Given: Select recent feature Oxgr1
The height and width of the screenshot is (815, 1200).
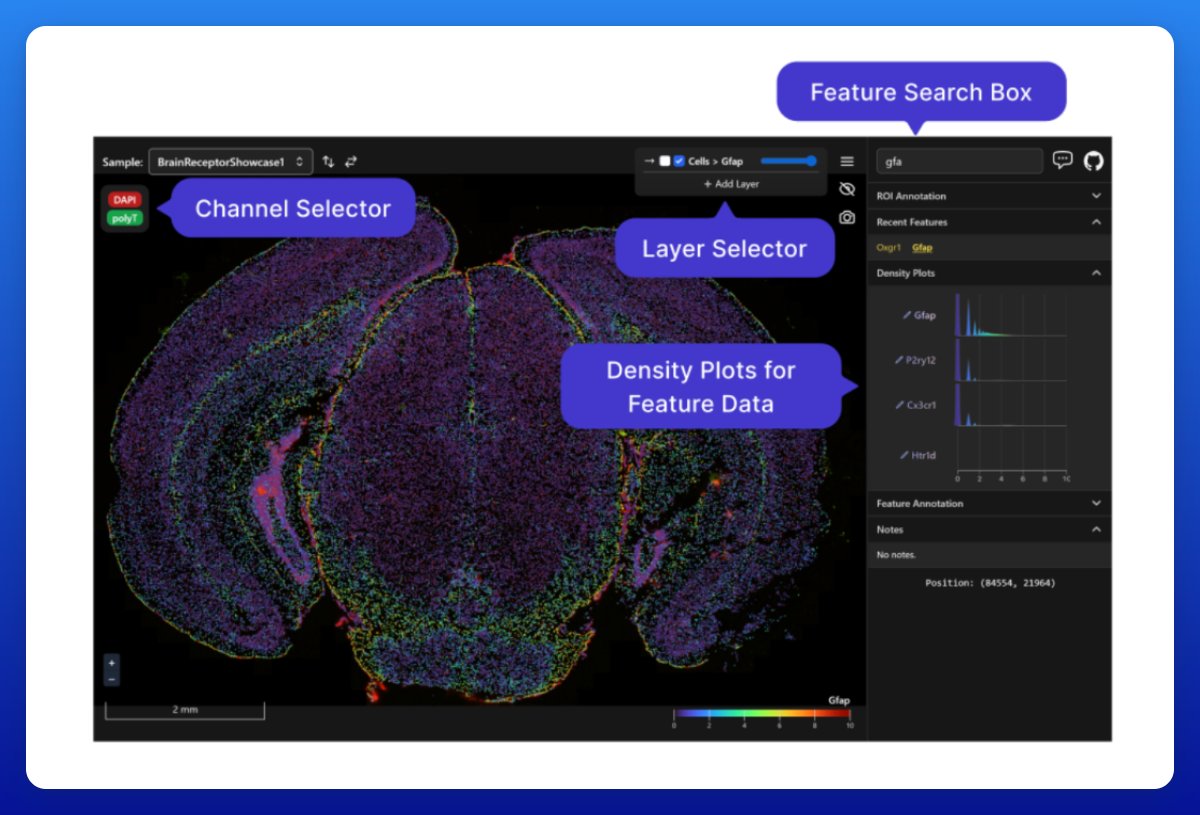Looking at the screenshot, I should click(888, 247).
